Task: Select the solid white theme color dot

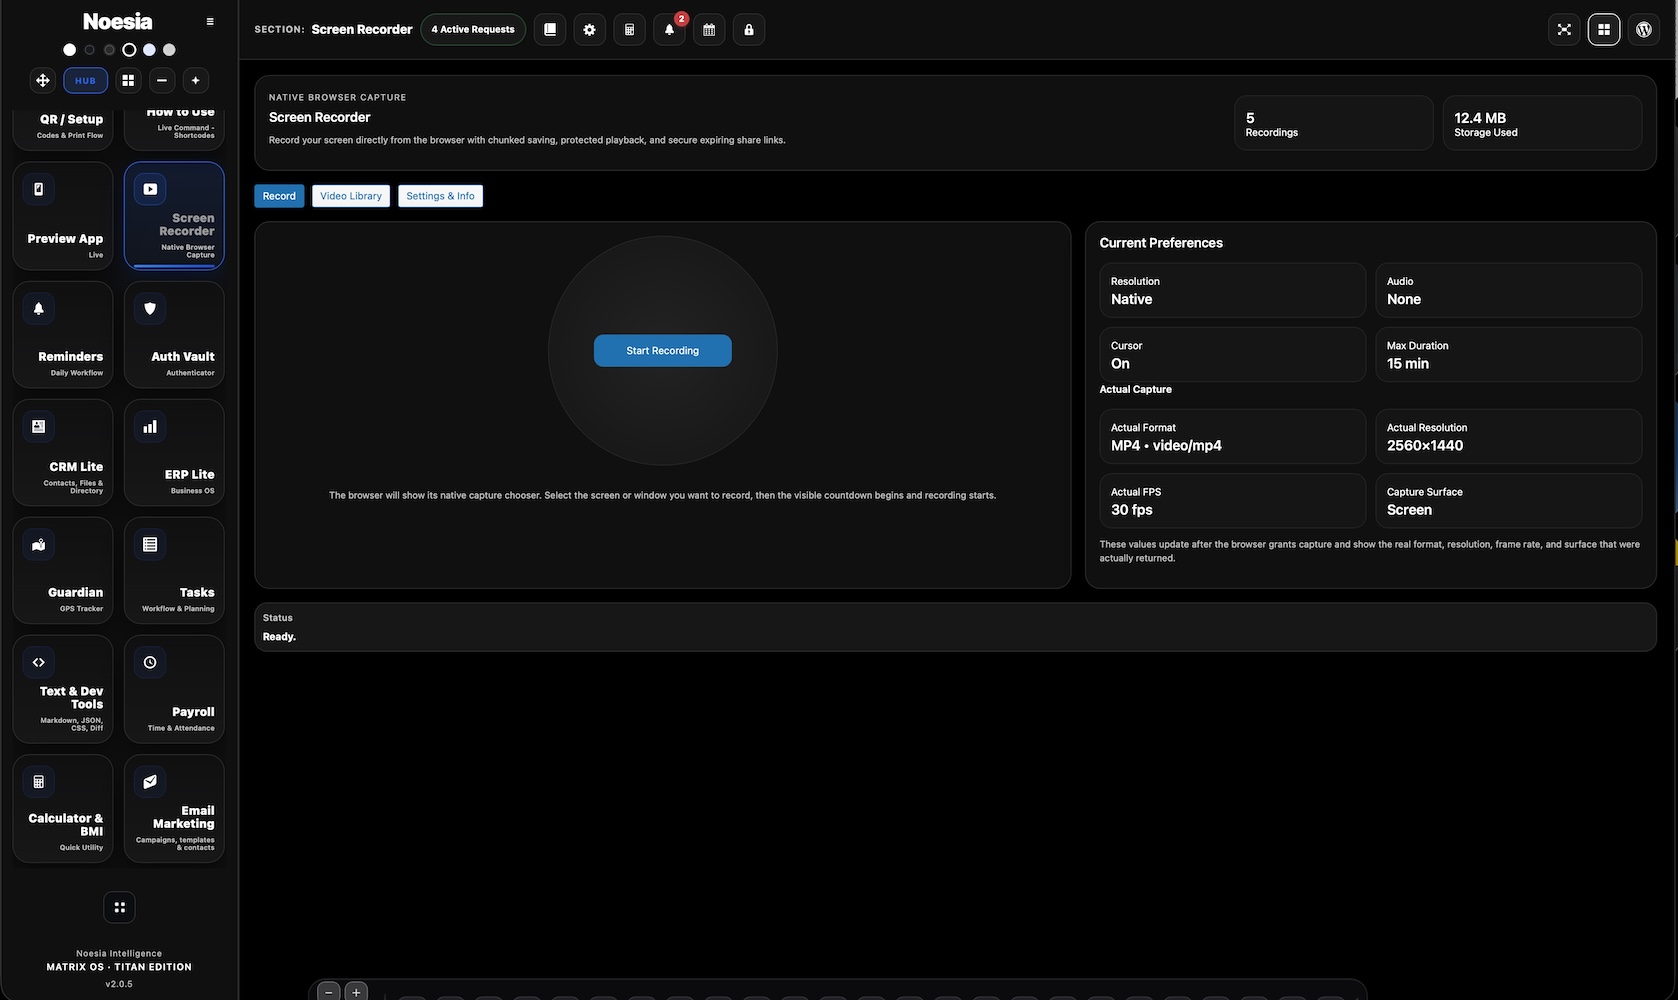Action: [69, 49]
